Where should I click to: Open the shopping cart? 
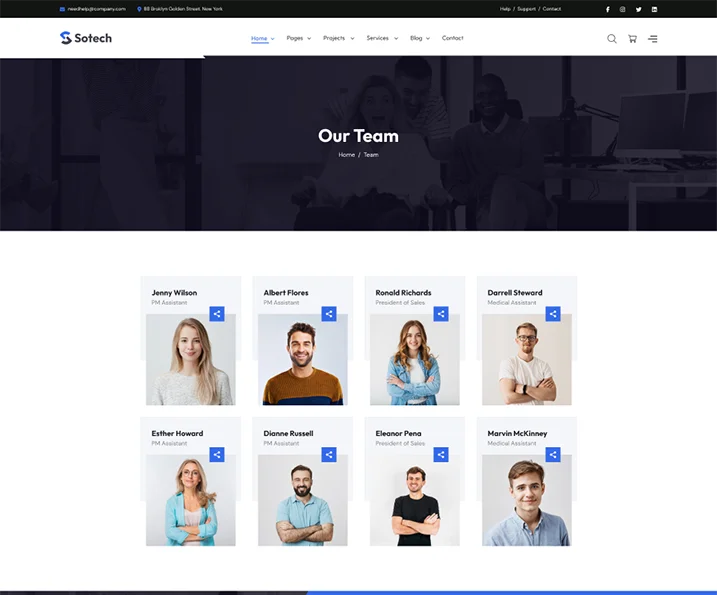click(x=632, y=39)
